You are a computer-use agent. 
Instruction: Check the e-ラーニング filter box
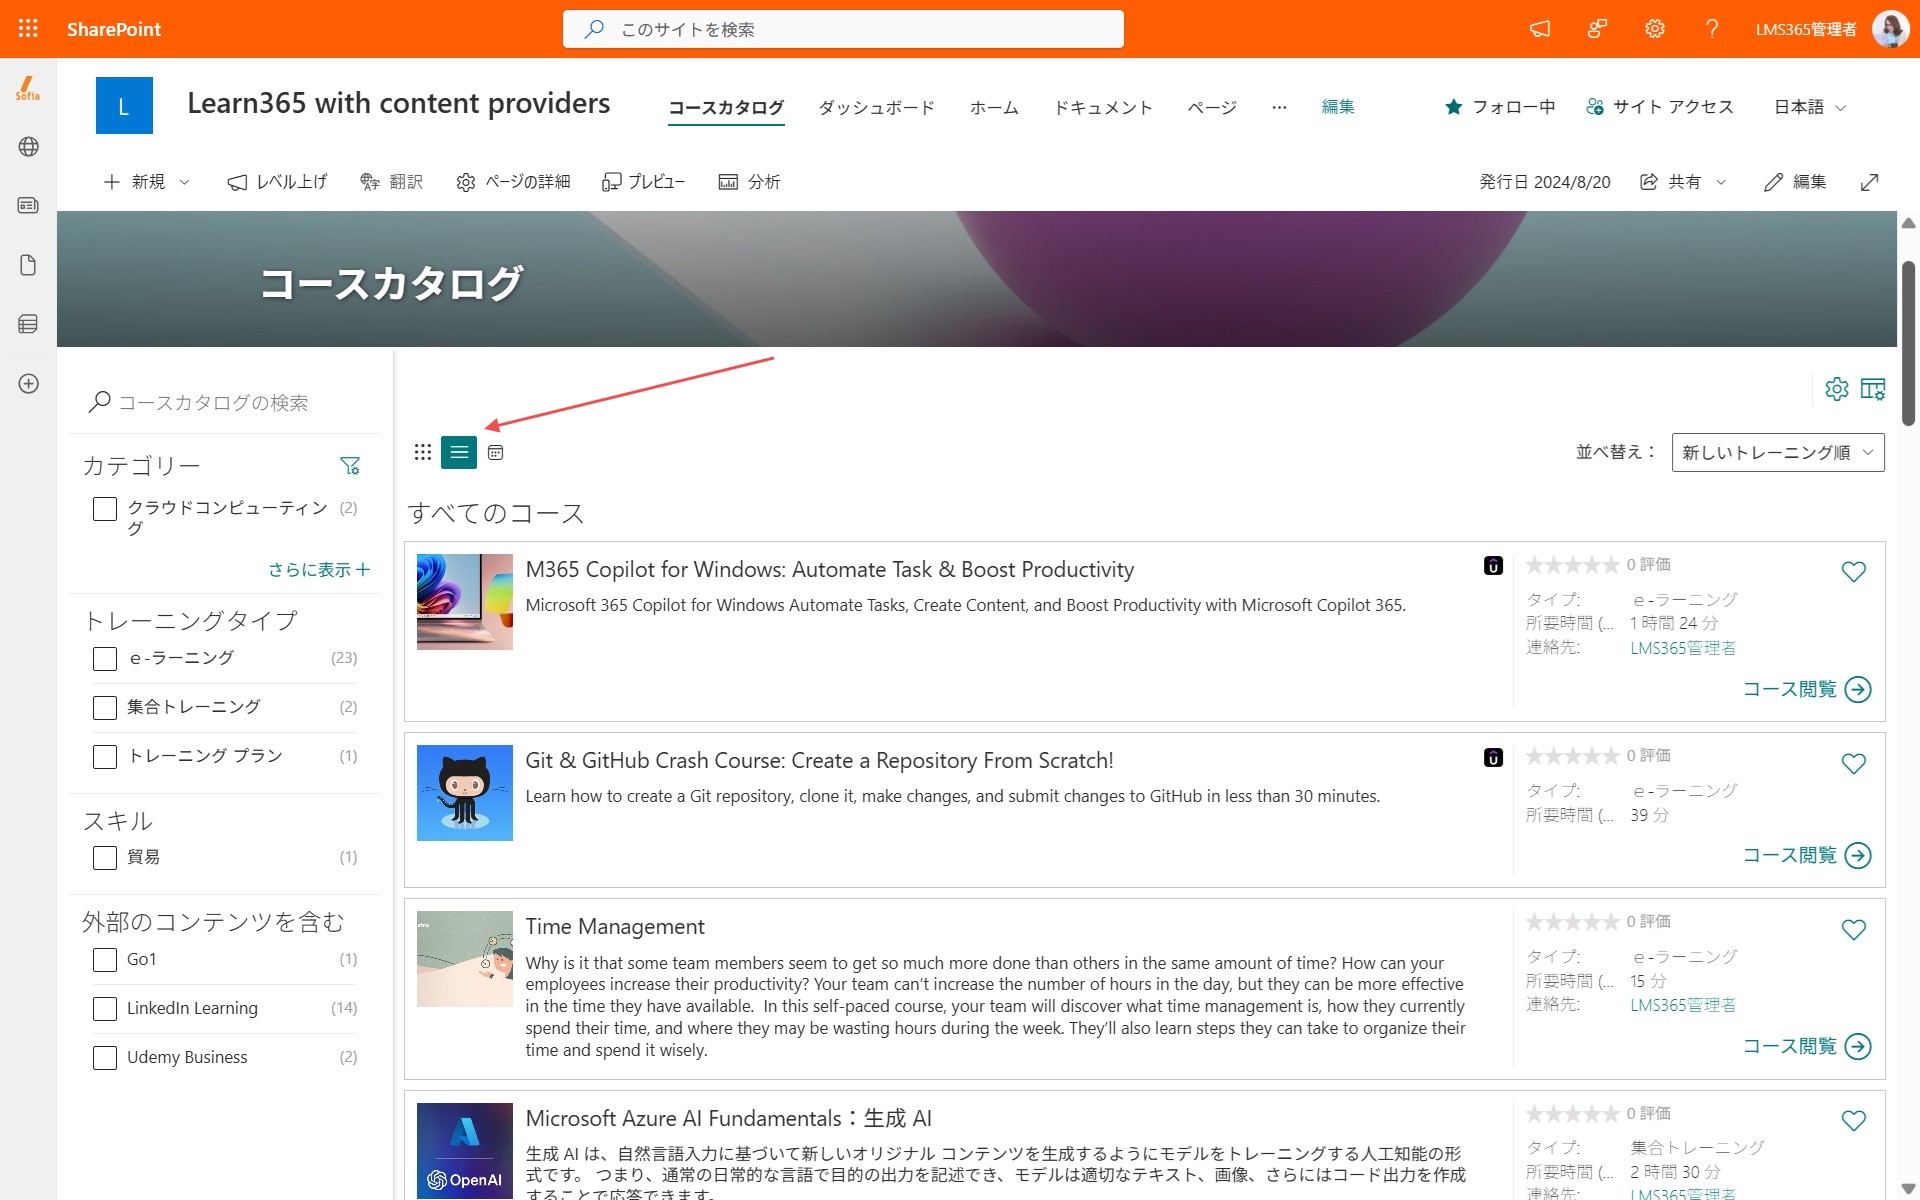[105, 659]
